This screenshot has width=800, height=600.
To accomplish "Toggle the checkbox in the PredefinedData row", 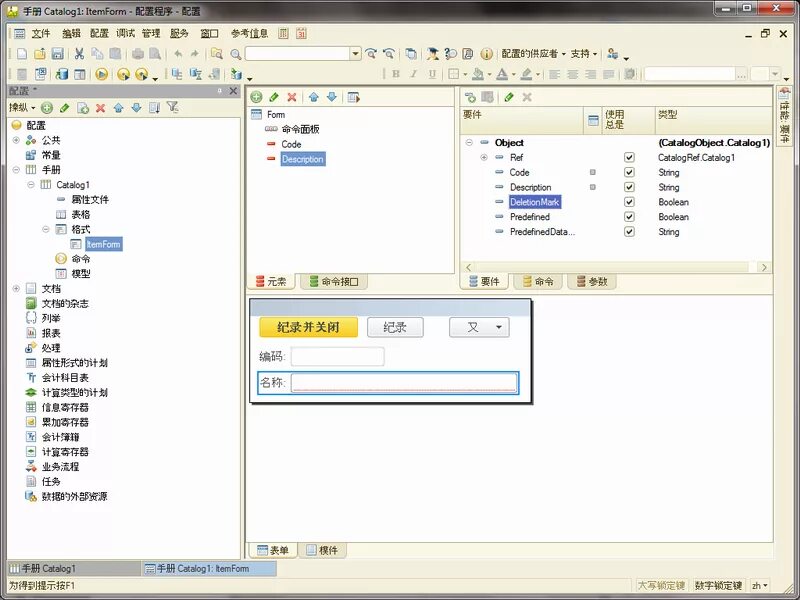I will 629,232.
